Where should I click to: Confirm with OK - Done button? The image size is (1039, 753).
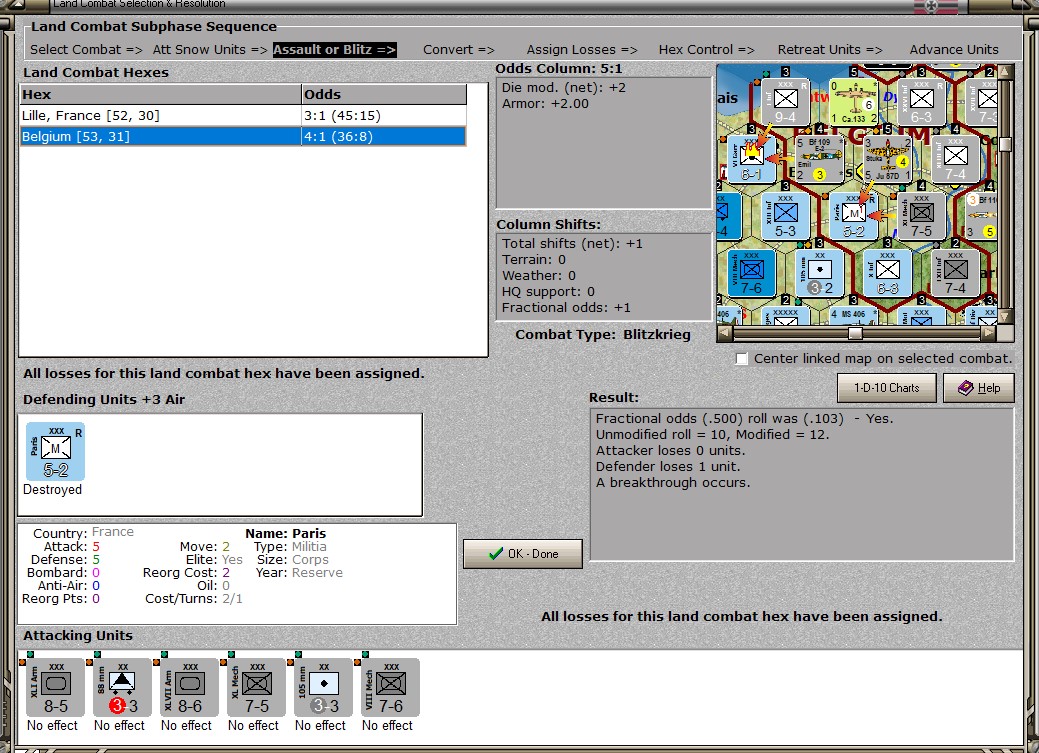coord(523,553)
